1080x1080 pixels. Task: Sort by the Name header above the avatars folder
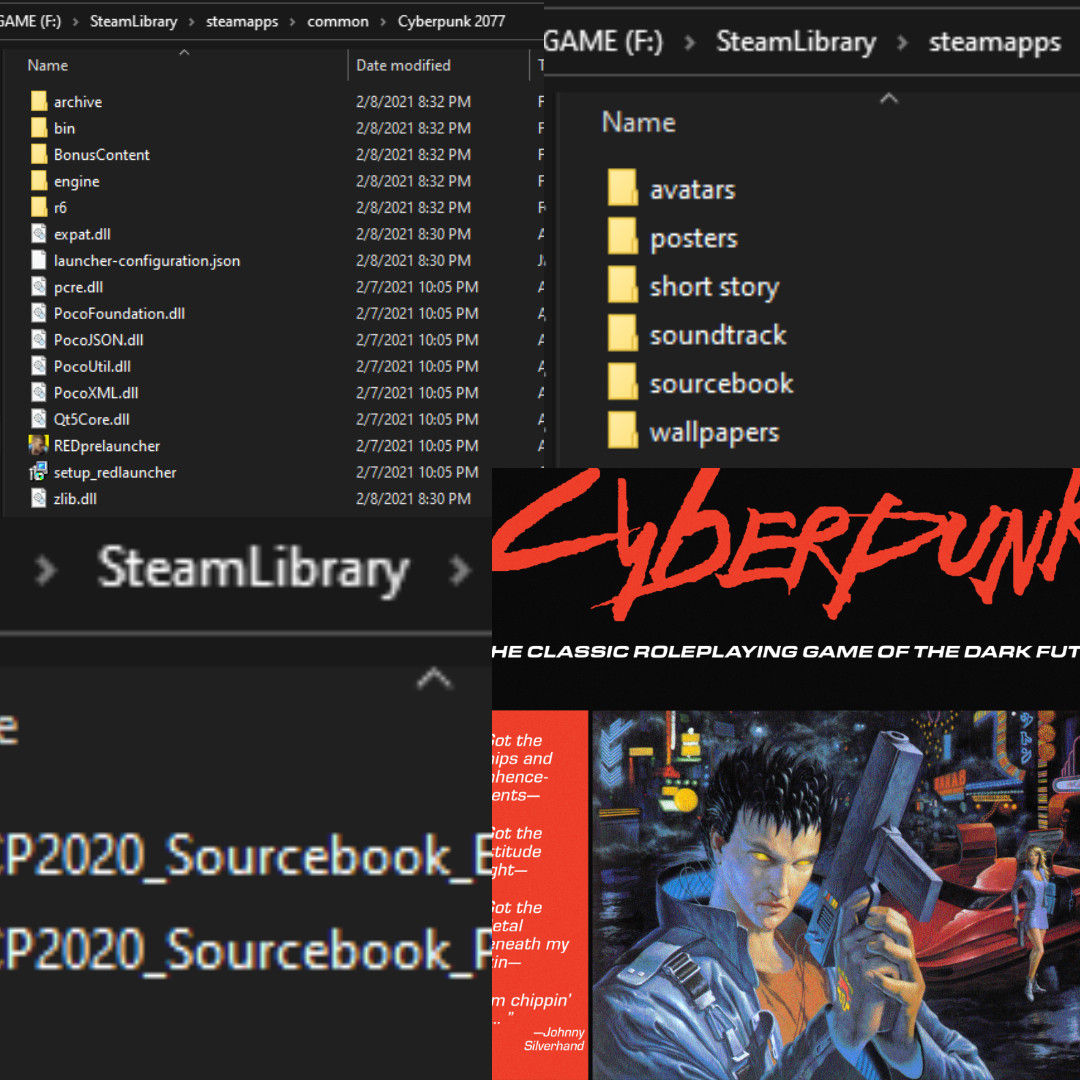(638, 123)
